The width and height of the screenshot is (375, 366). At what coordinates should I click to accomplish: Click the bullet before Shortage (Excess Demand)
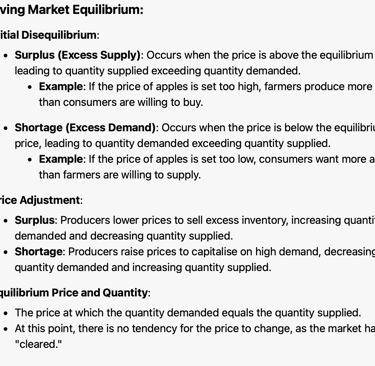[x=6, y=128]
